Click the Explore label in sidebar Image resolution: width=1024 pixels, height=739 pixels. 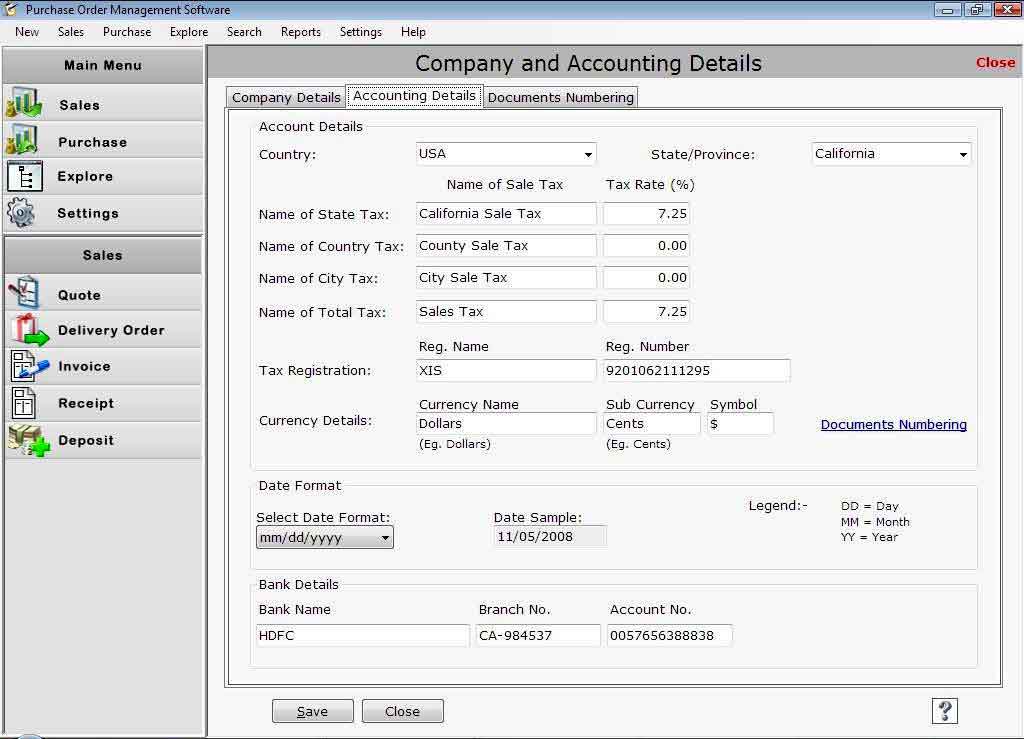click(85, 176)
